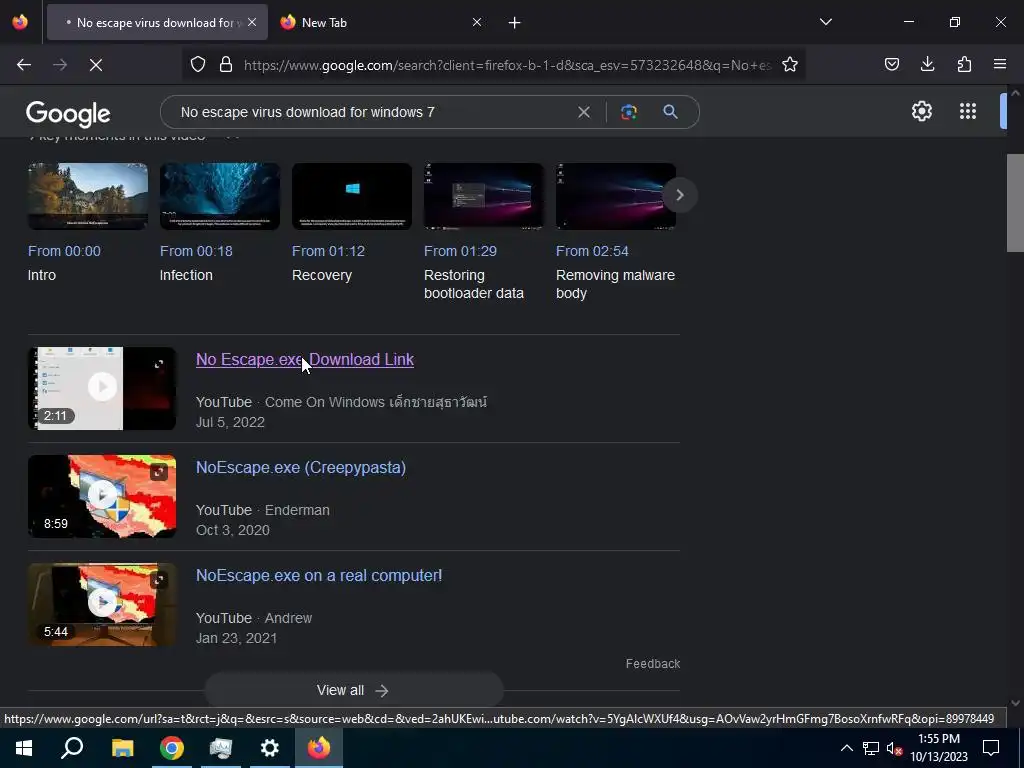Open the Intro moment thumbnail
The height and width of the screenshot is (768, 1024).
[x=88, y=196]
